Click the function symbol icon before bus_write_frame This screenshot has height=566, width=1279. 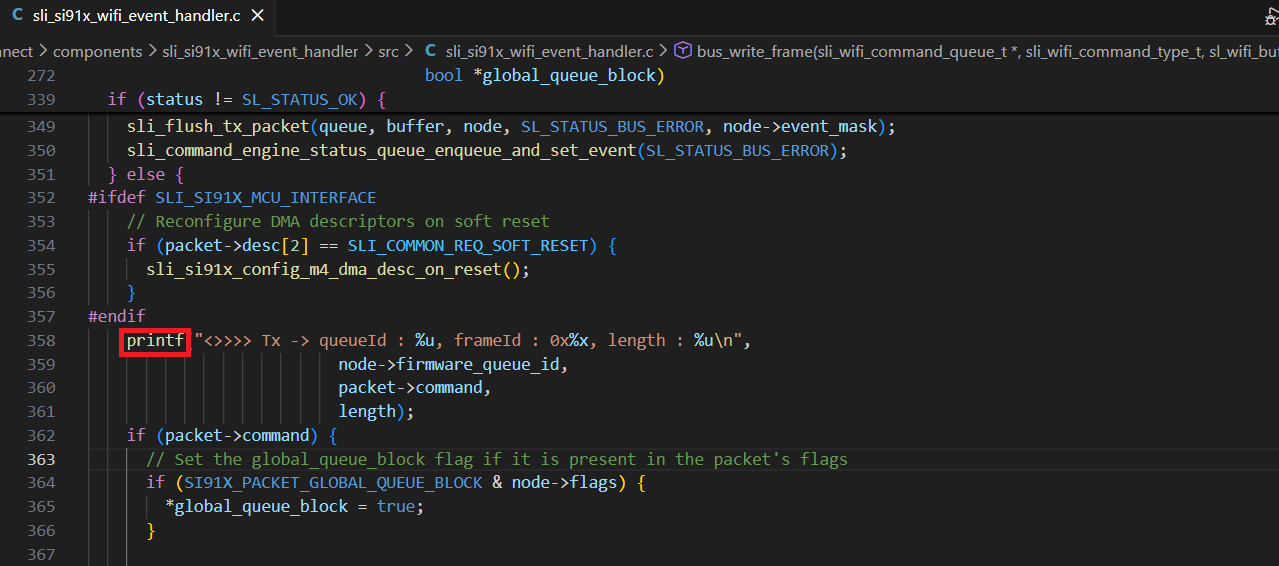(x=683, y=51)
